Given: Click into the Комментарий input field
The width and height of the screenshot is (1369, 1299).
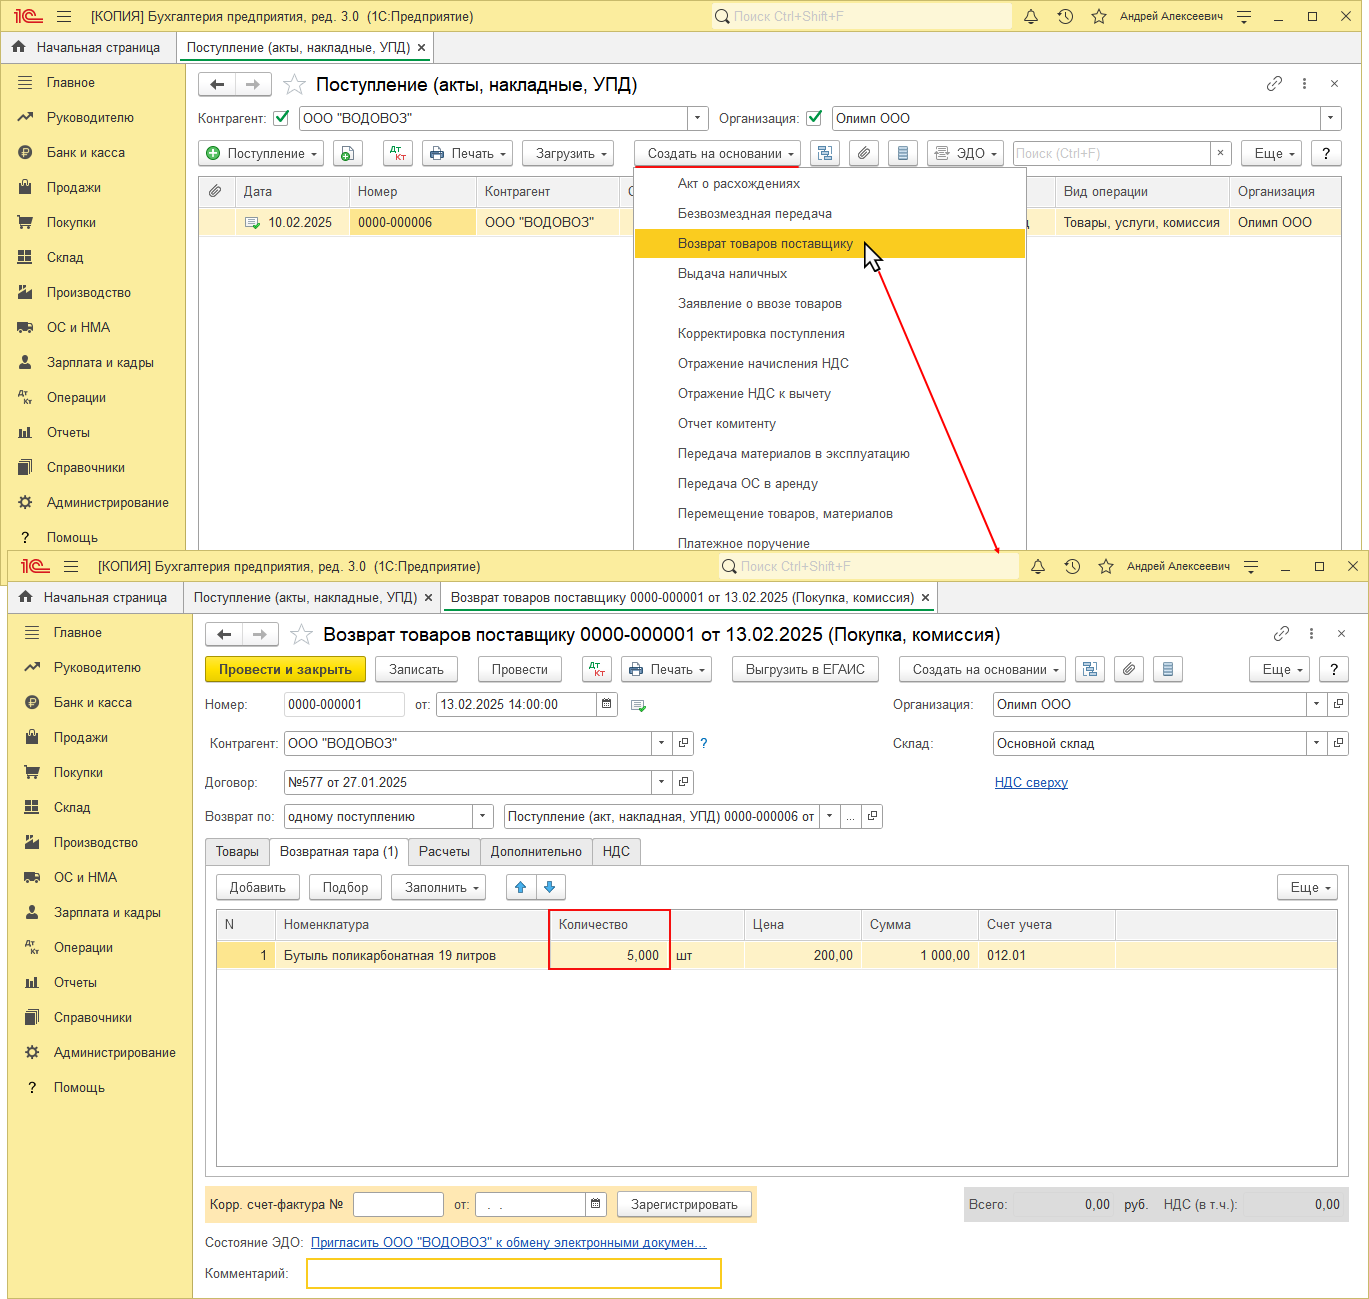Looking at the screenshot, I should tap(513, 1273).
